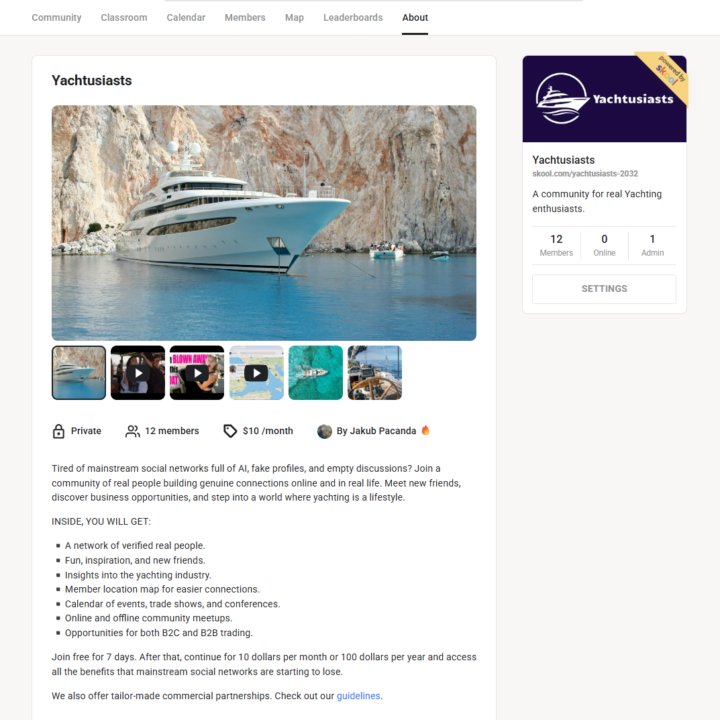This screenshot has height=720, width=720.
Task: Select the sailboat steering wheel thumbnail
Action: (x=375, y=373)
